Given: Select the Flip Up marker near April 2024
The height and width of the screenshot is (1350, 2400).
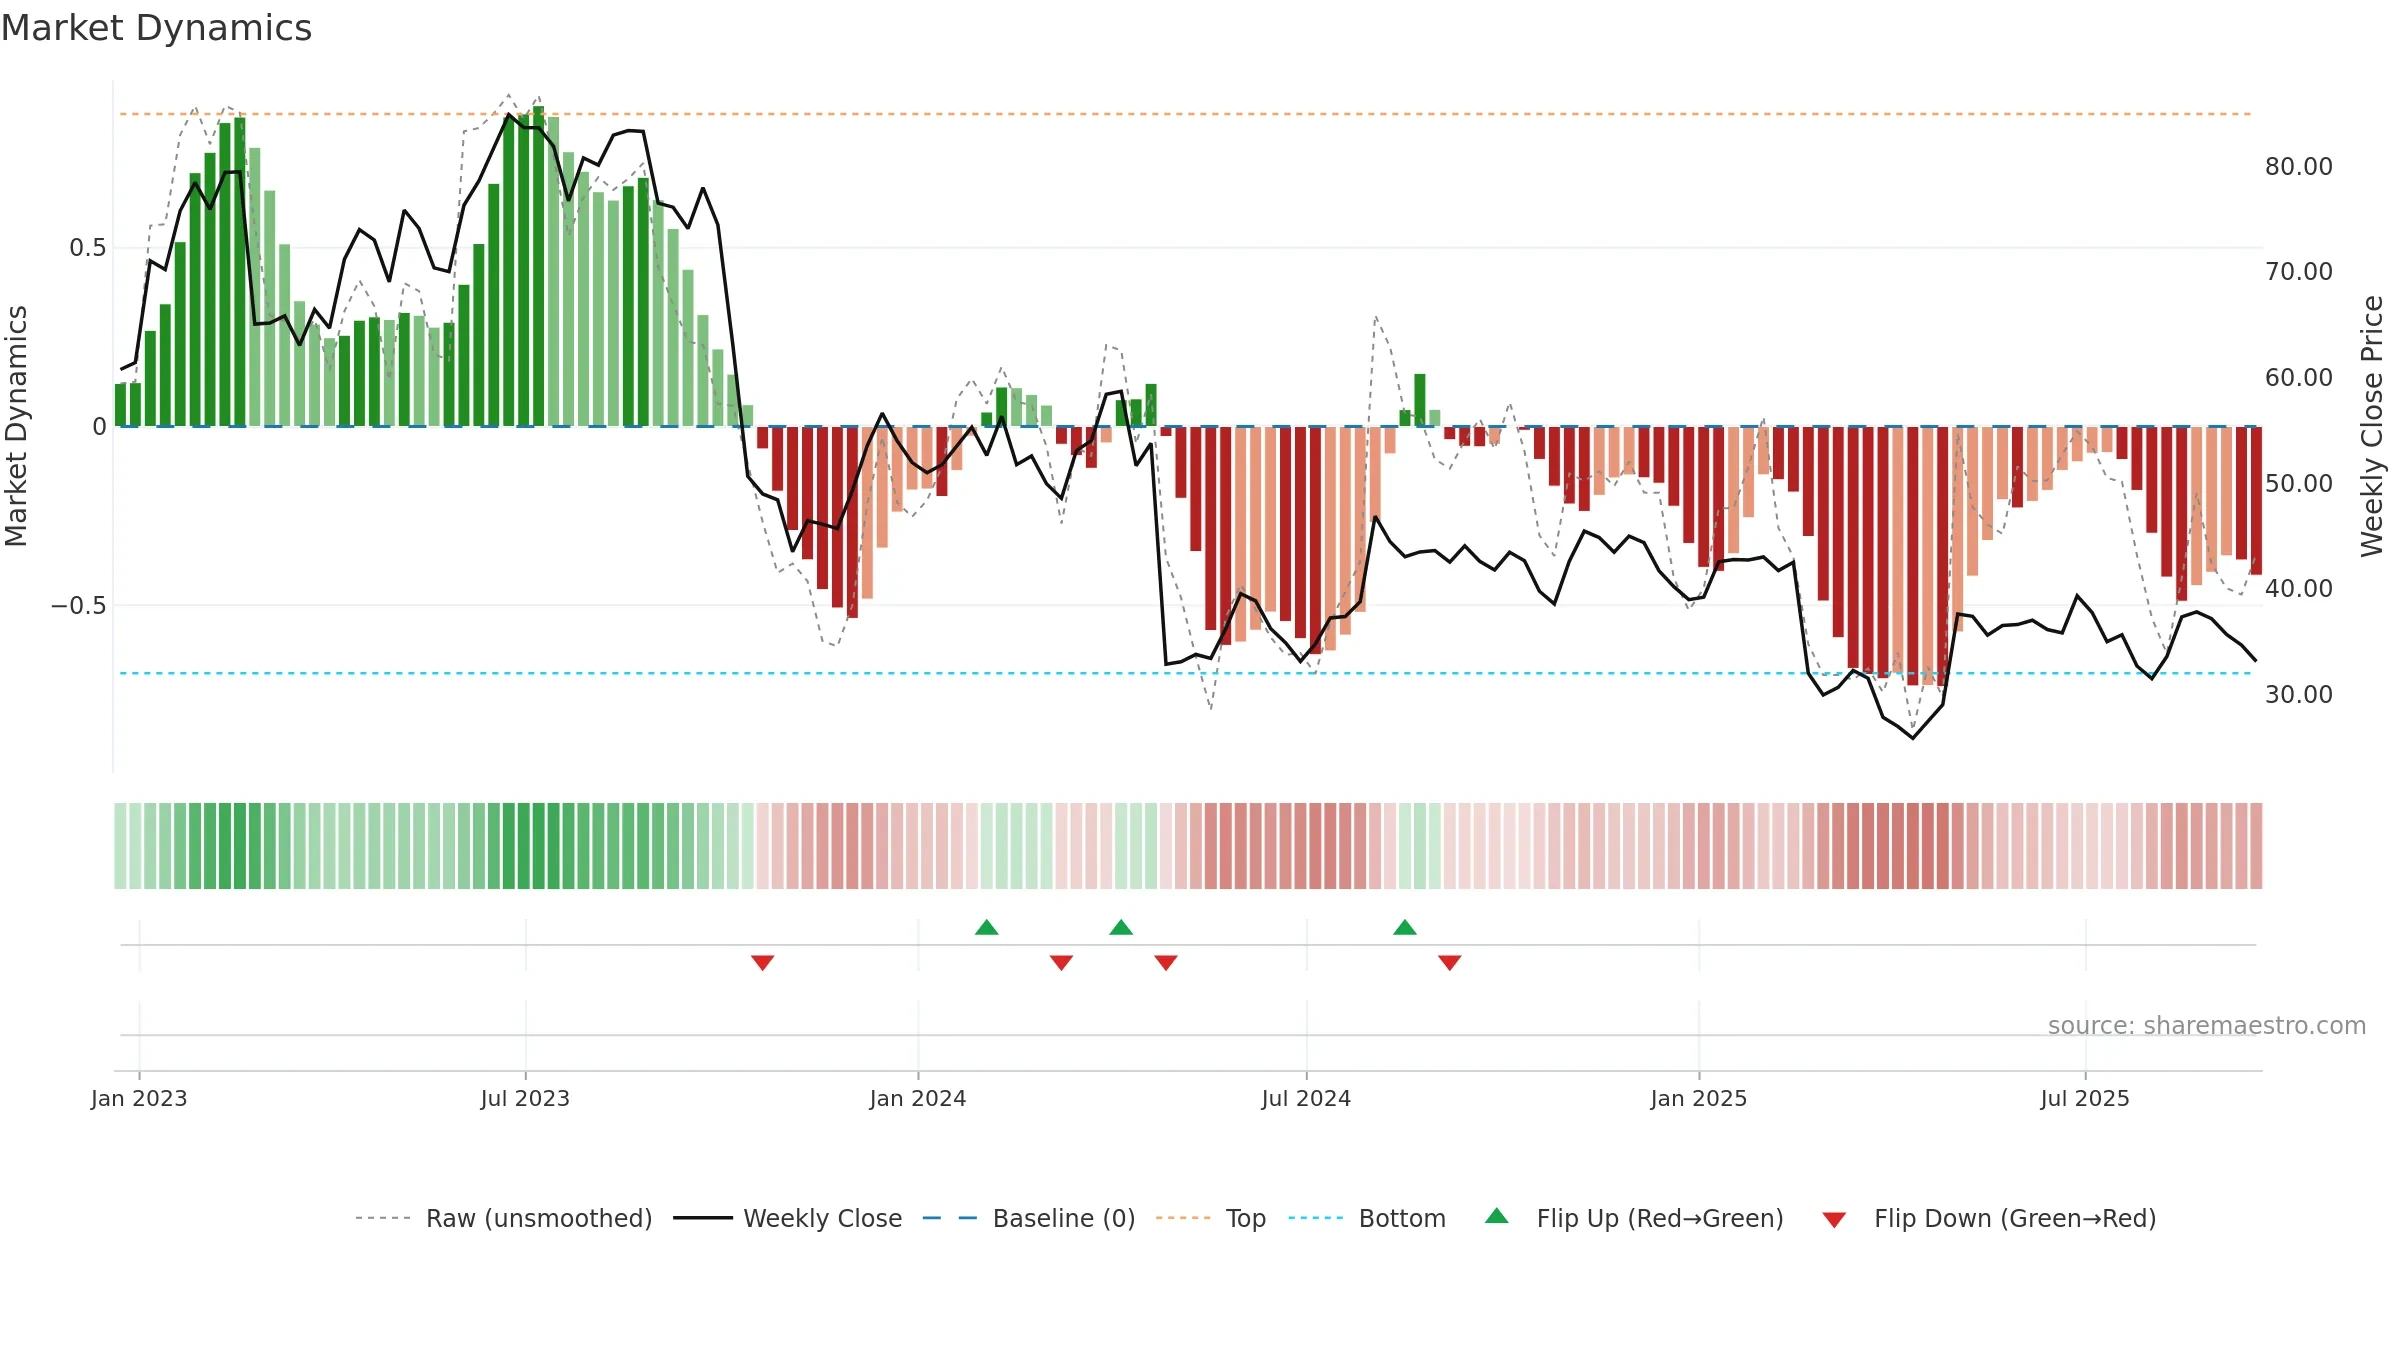Looking at the screenshot, I should point(1121,927).
